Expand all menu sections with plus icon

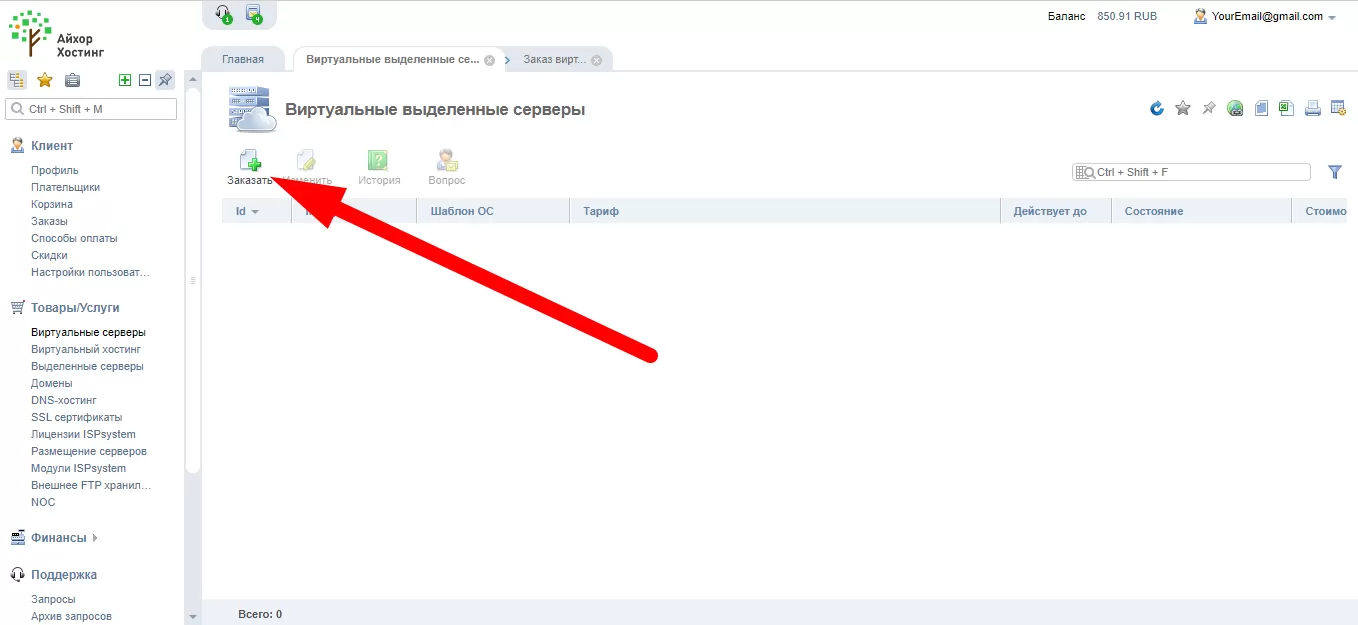click(125, 80)
